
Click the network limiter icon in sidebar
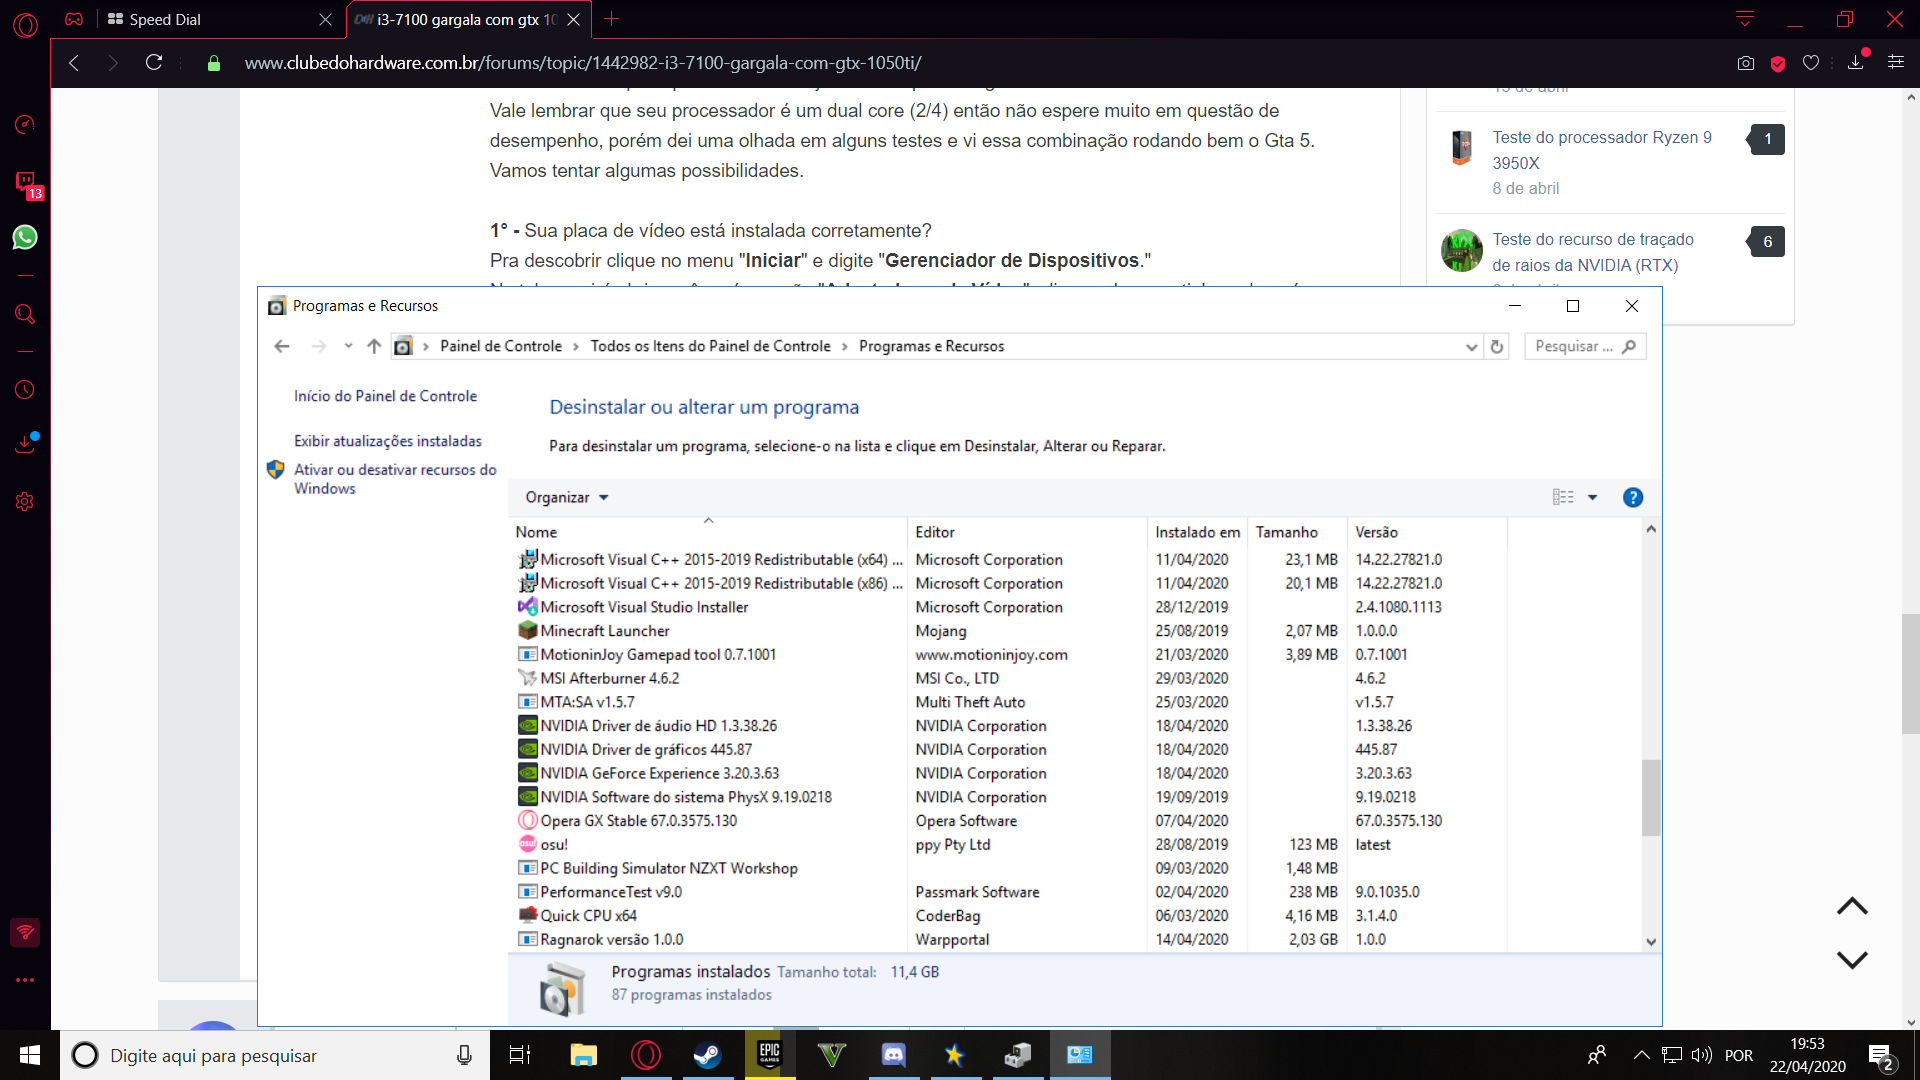coord(25,933)
